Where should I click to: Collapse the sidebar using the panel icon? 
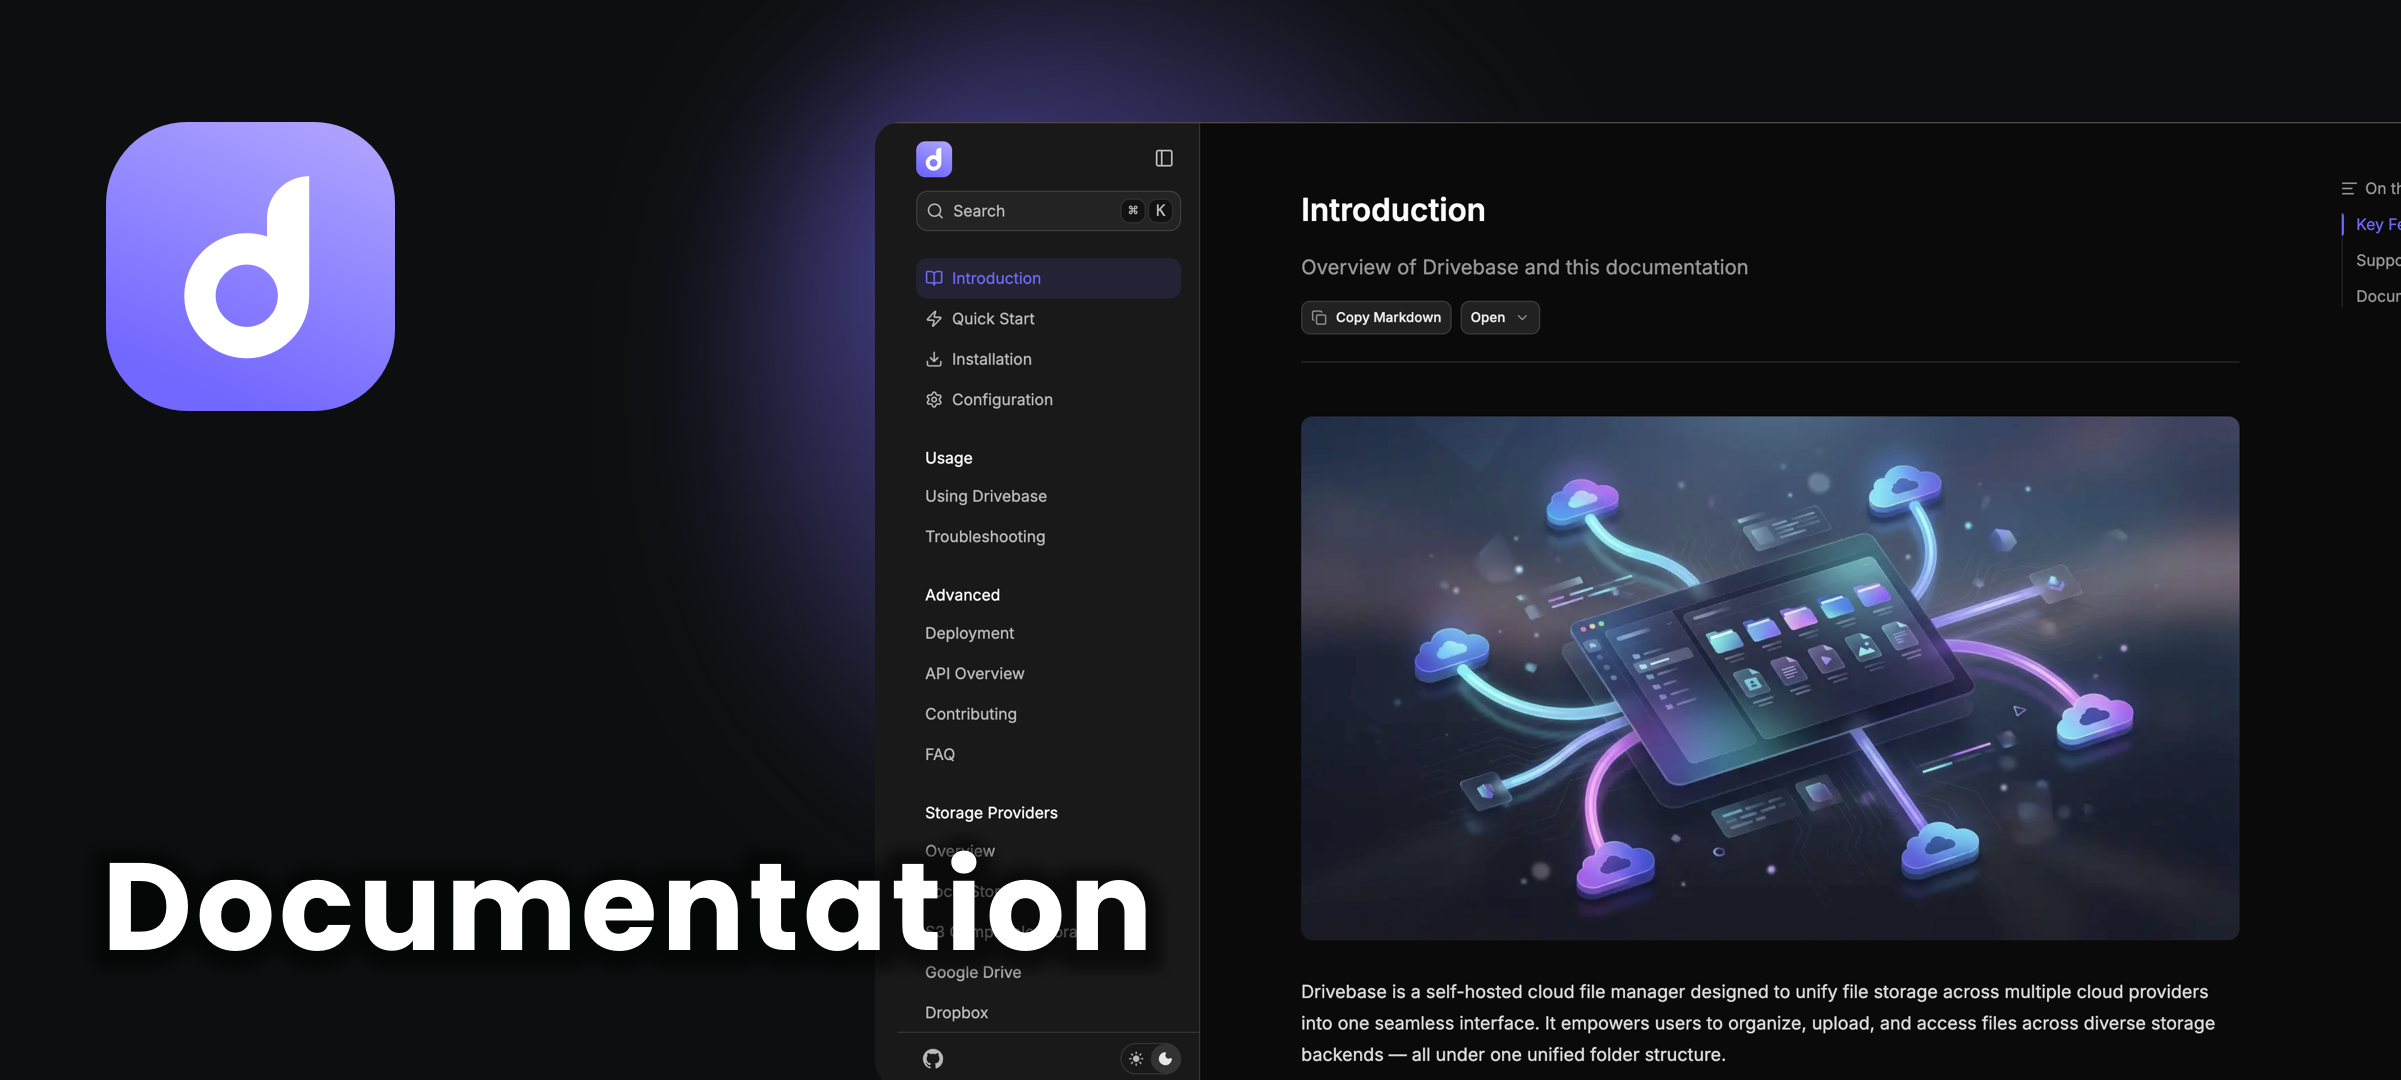(1163, 157)
